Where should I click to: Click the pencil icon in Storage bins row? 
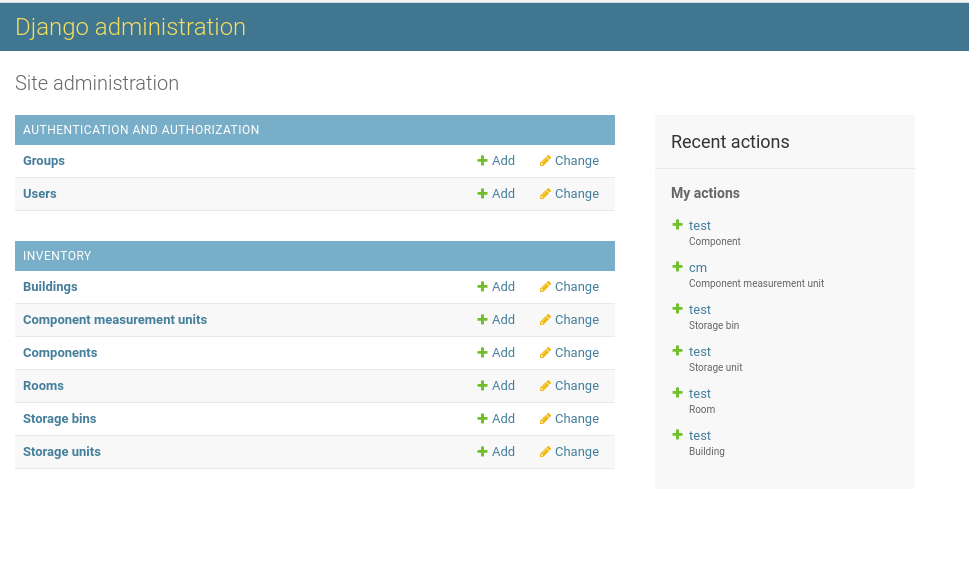[544, 419]
